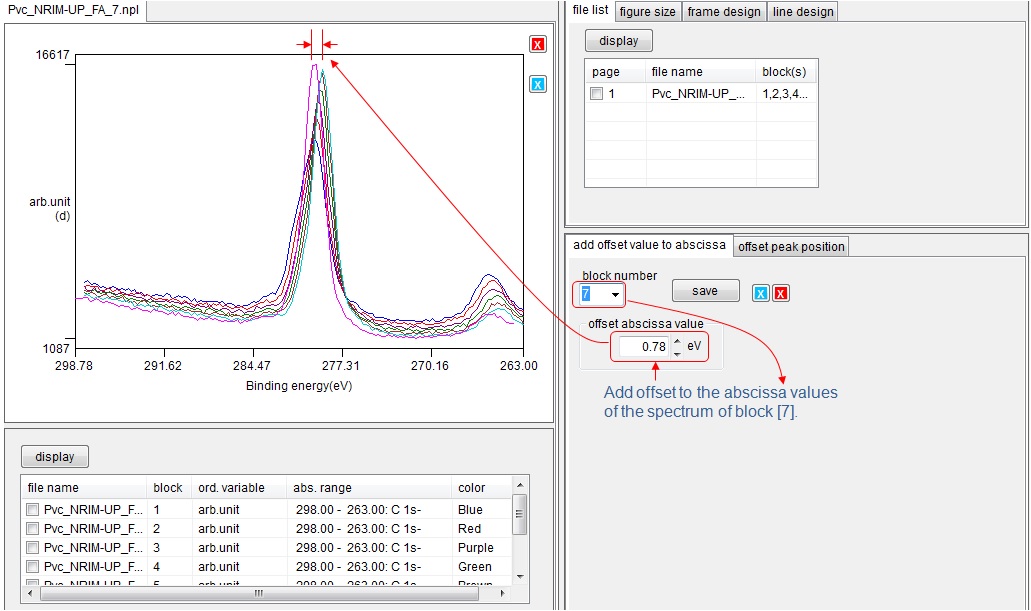Open the figure size tab
This screenshot has height=611, width=1031.
point(648,12)
